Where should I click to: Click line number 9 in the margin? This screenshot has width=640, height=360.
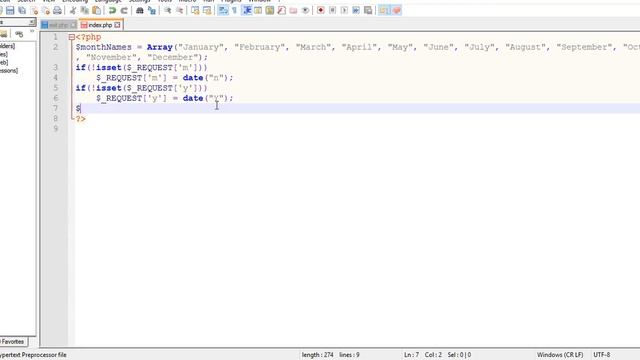56,129
